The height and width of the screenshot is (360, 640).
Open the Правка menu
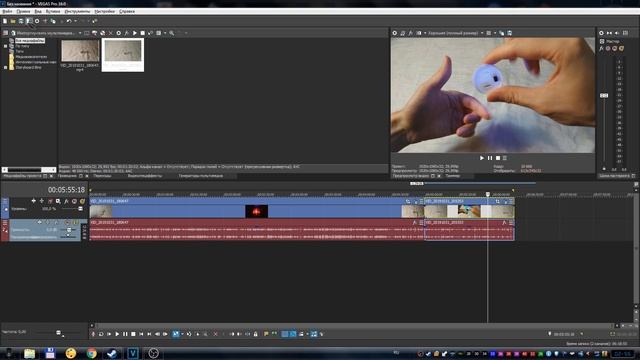(x=23, y=11)
